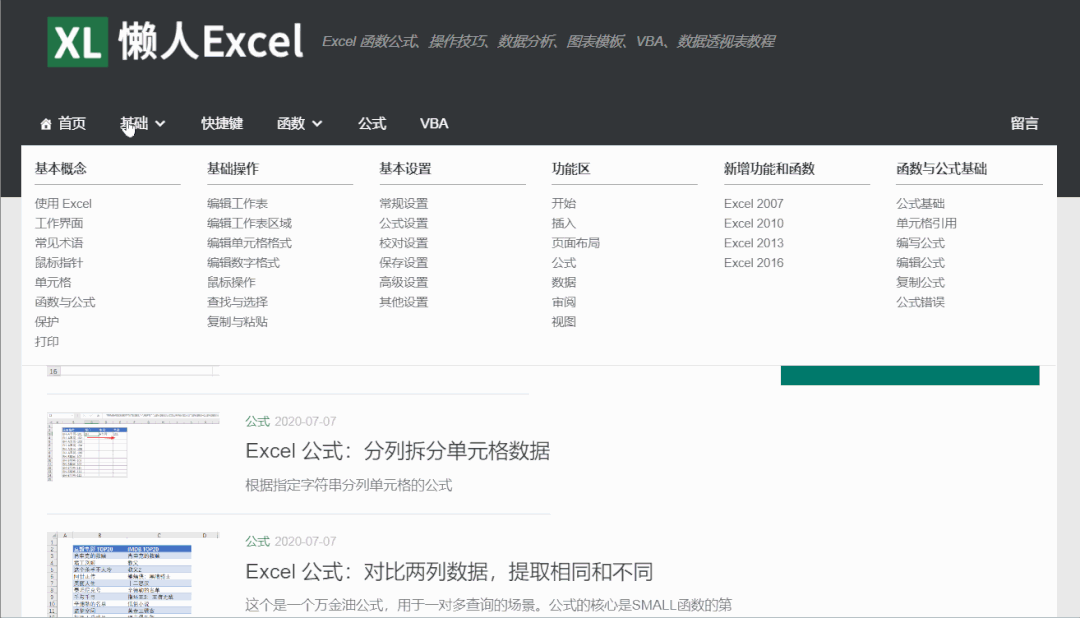Click thumbnail of 分列拆分单元格数据 article
This screenshot has width=1080, height=618.
point(133,446)
